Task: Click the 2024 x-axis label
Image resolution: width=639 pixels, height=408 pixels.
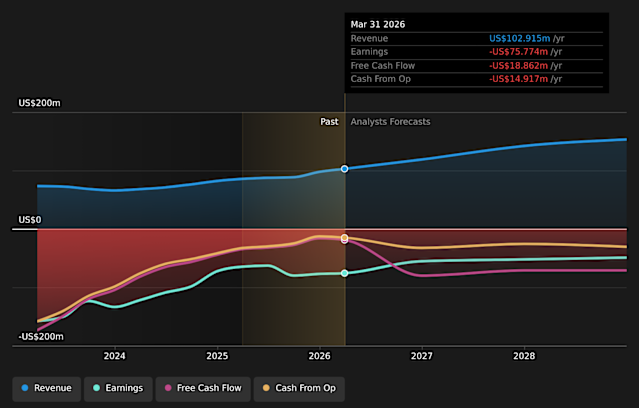Action: pyautogui.click(x=115, y=356)
